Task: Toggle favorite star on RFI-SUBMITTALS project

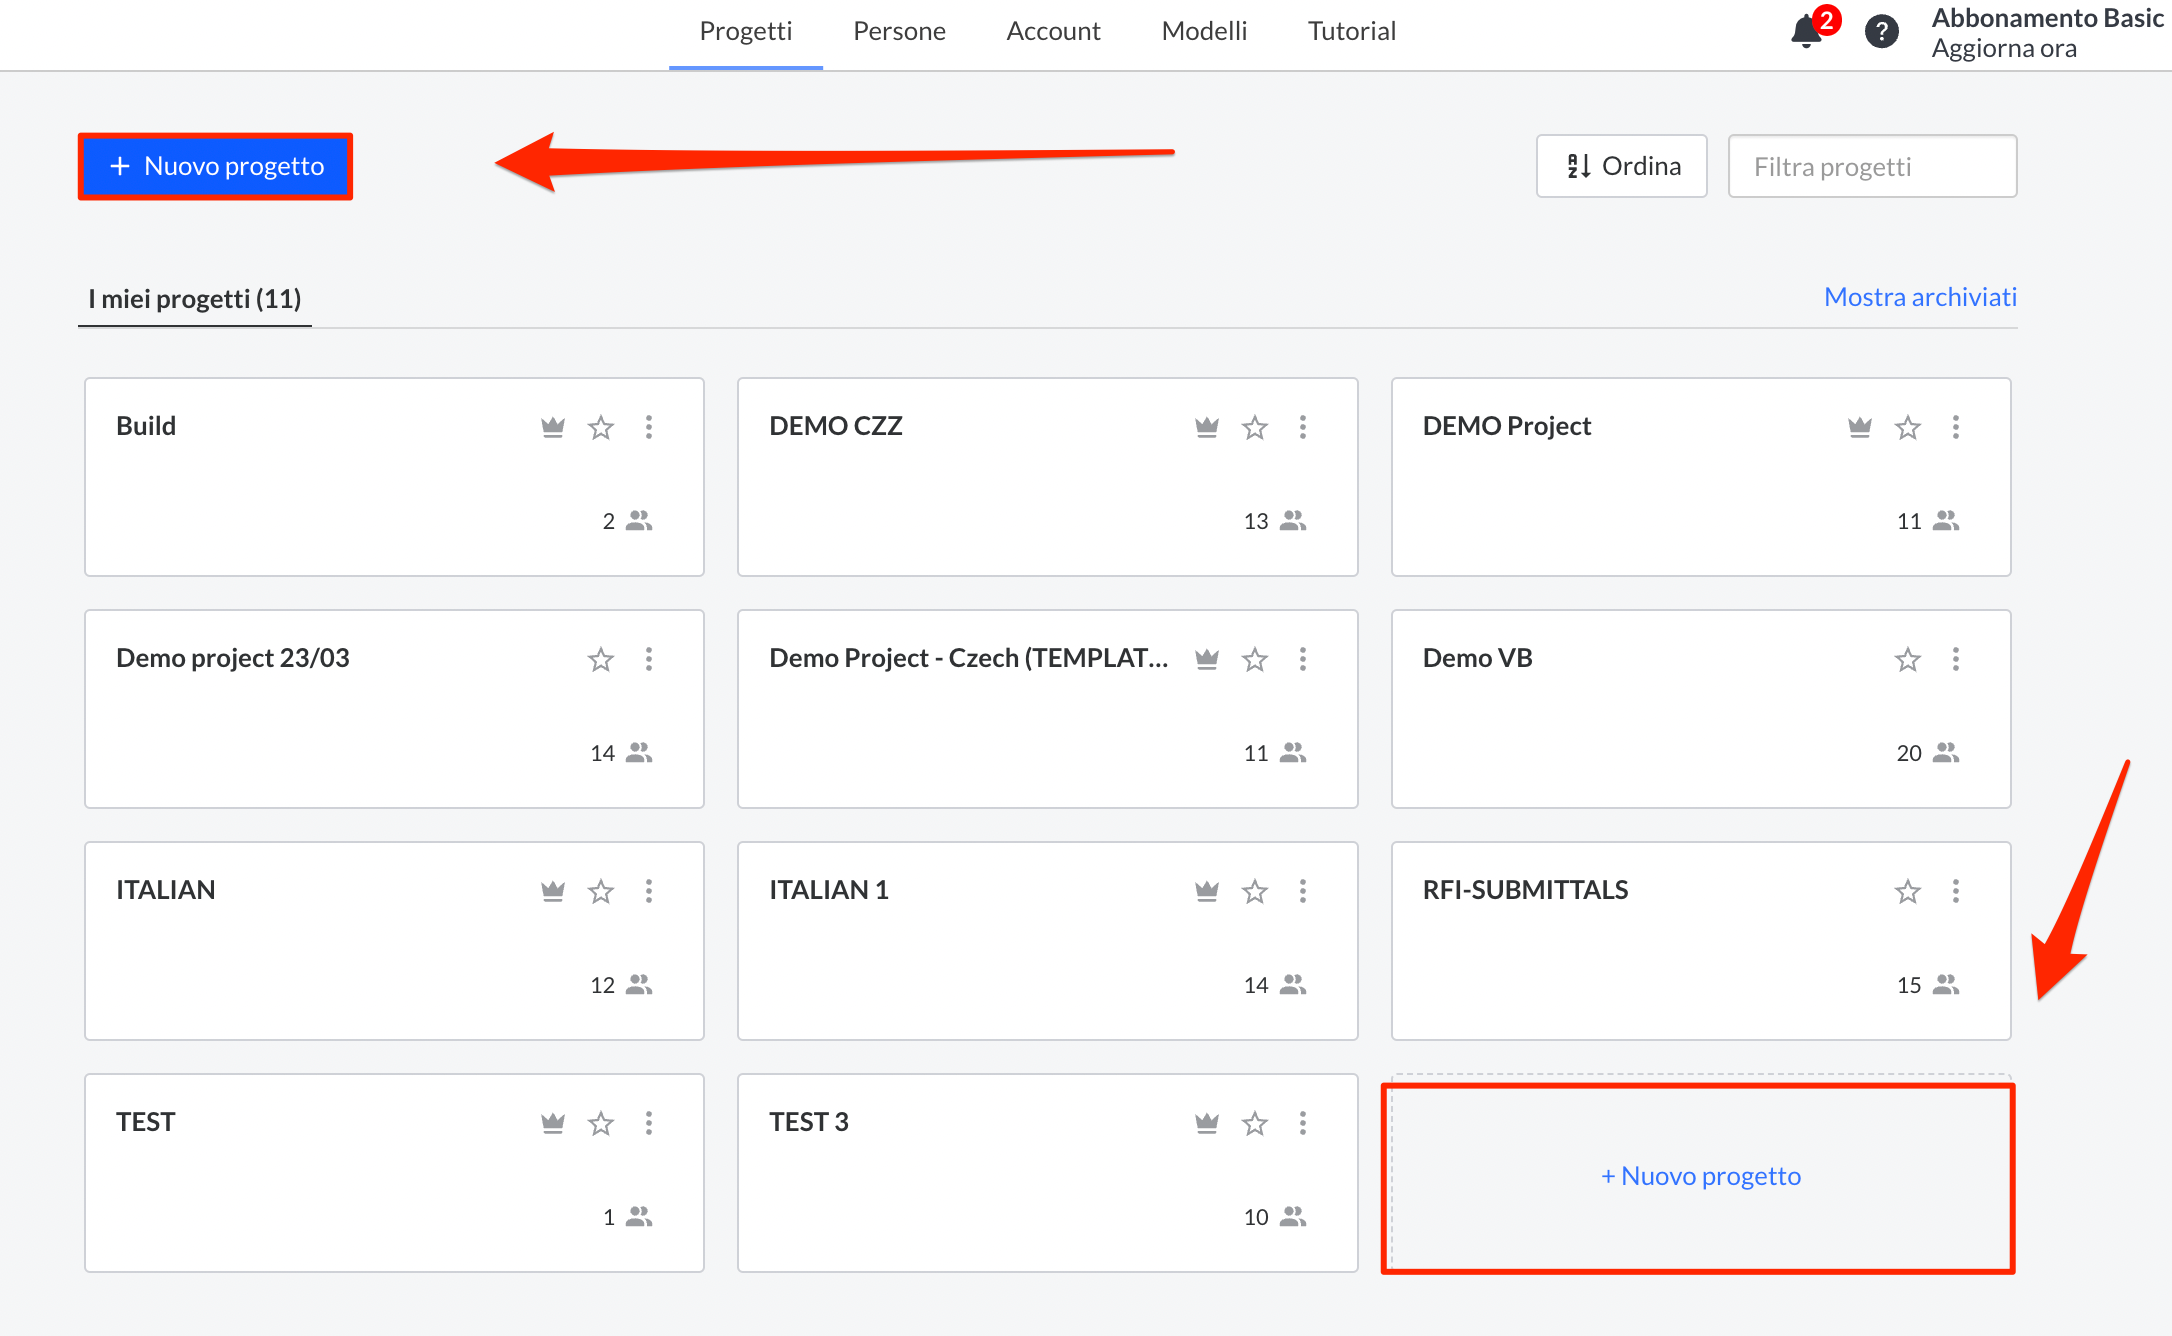Action: coord(1907,891)
